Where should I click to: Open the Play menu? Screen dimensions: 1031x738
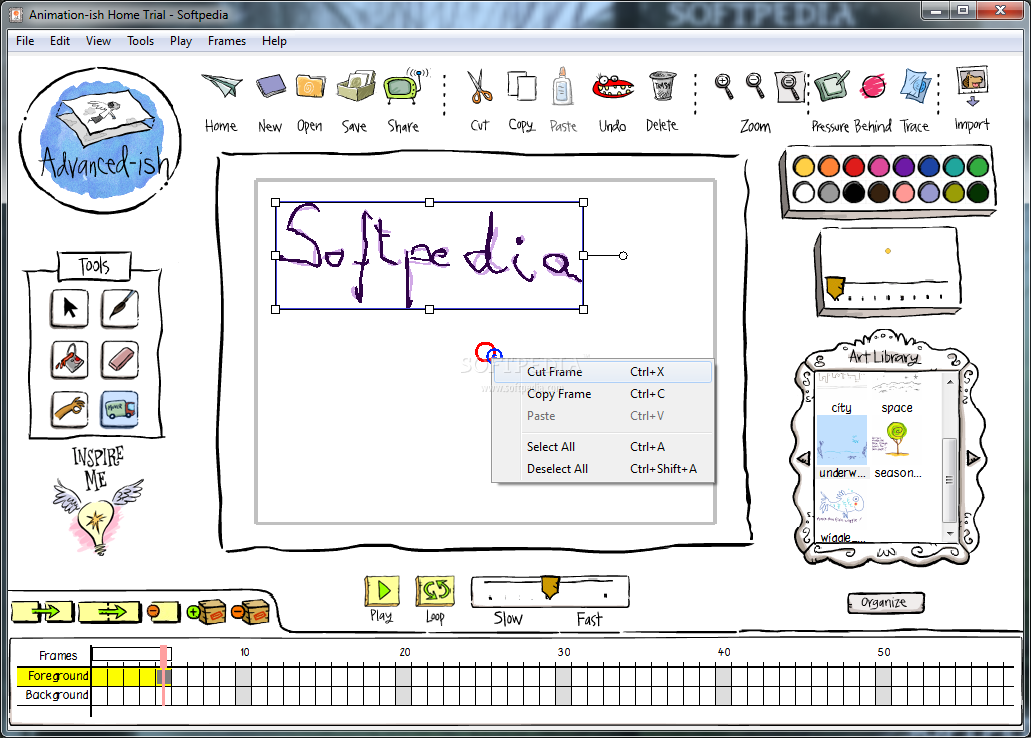[181, 41]
